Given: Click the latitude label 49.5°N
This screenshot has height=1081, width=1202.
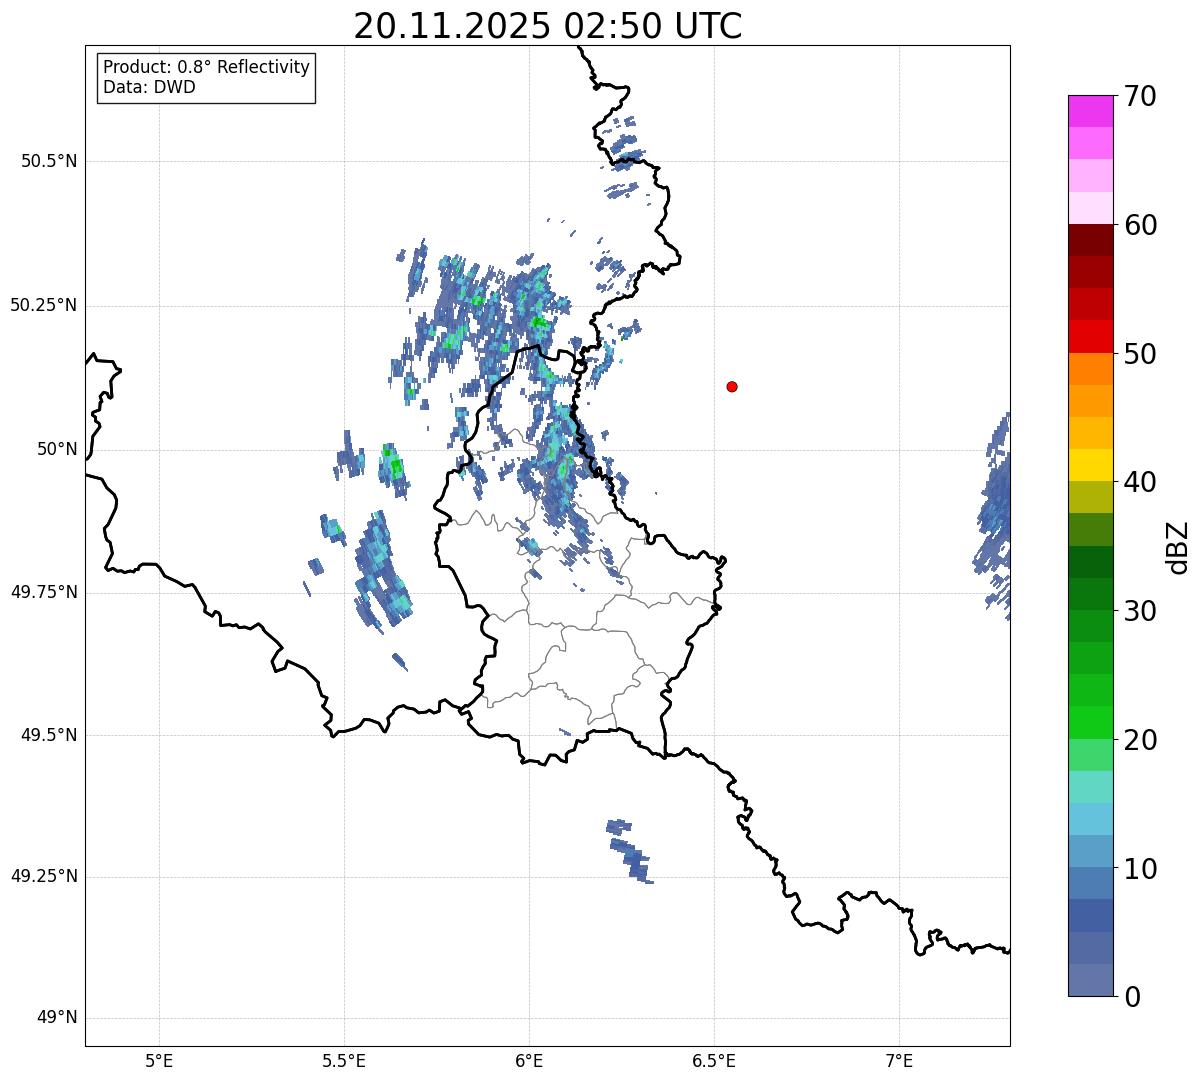Looking at the screenshot, I should pos(49,735).
